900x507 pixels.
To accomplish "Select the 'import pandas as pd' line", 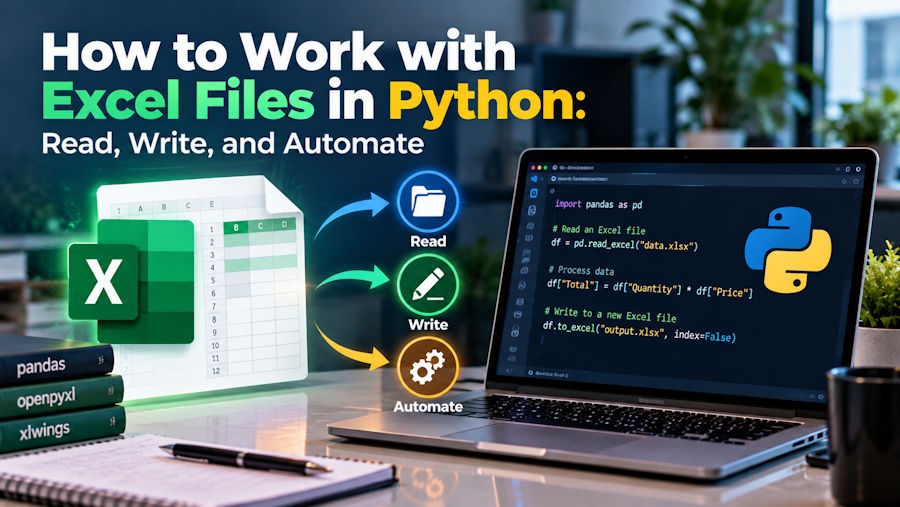I will [x=598, y=204].
